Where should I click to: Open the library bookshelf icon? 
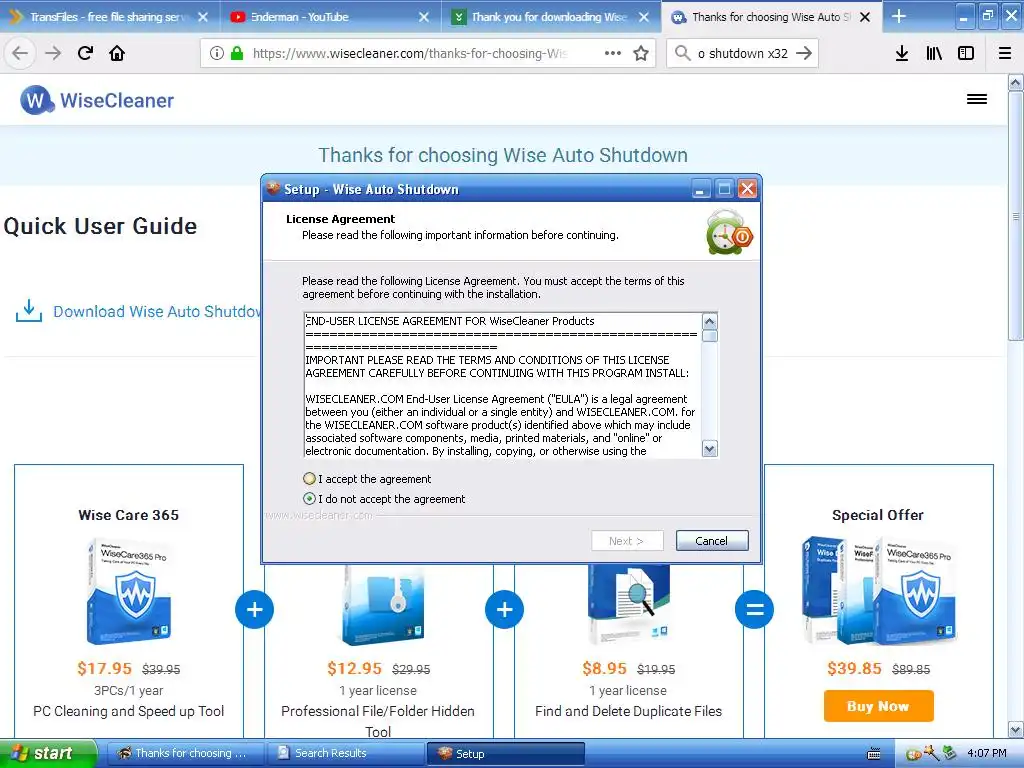(934, 54)
